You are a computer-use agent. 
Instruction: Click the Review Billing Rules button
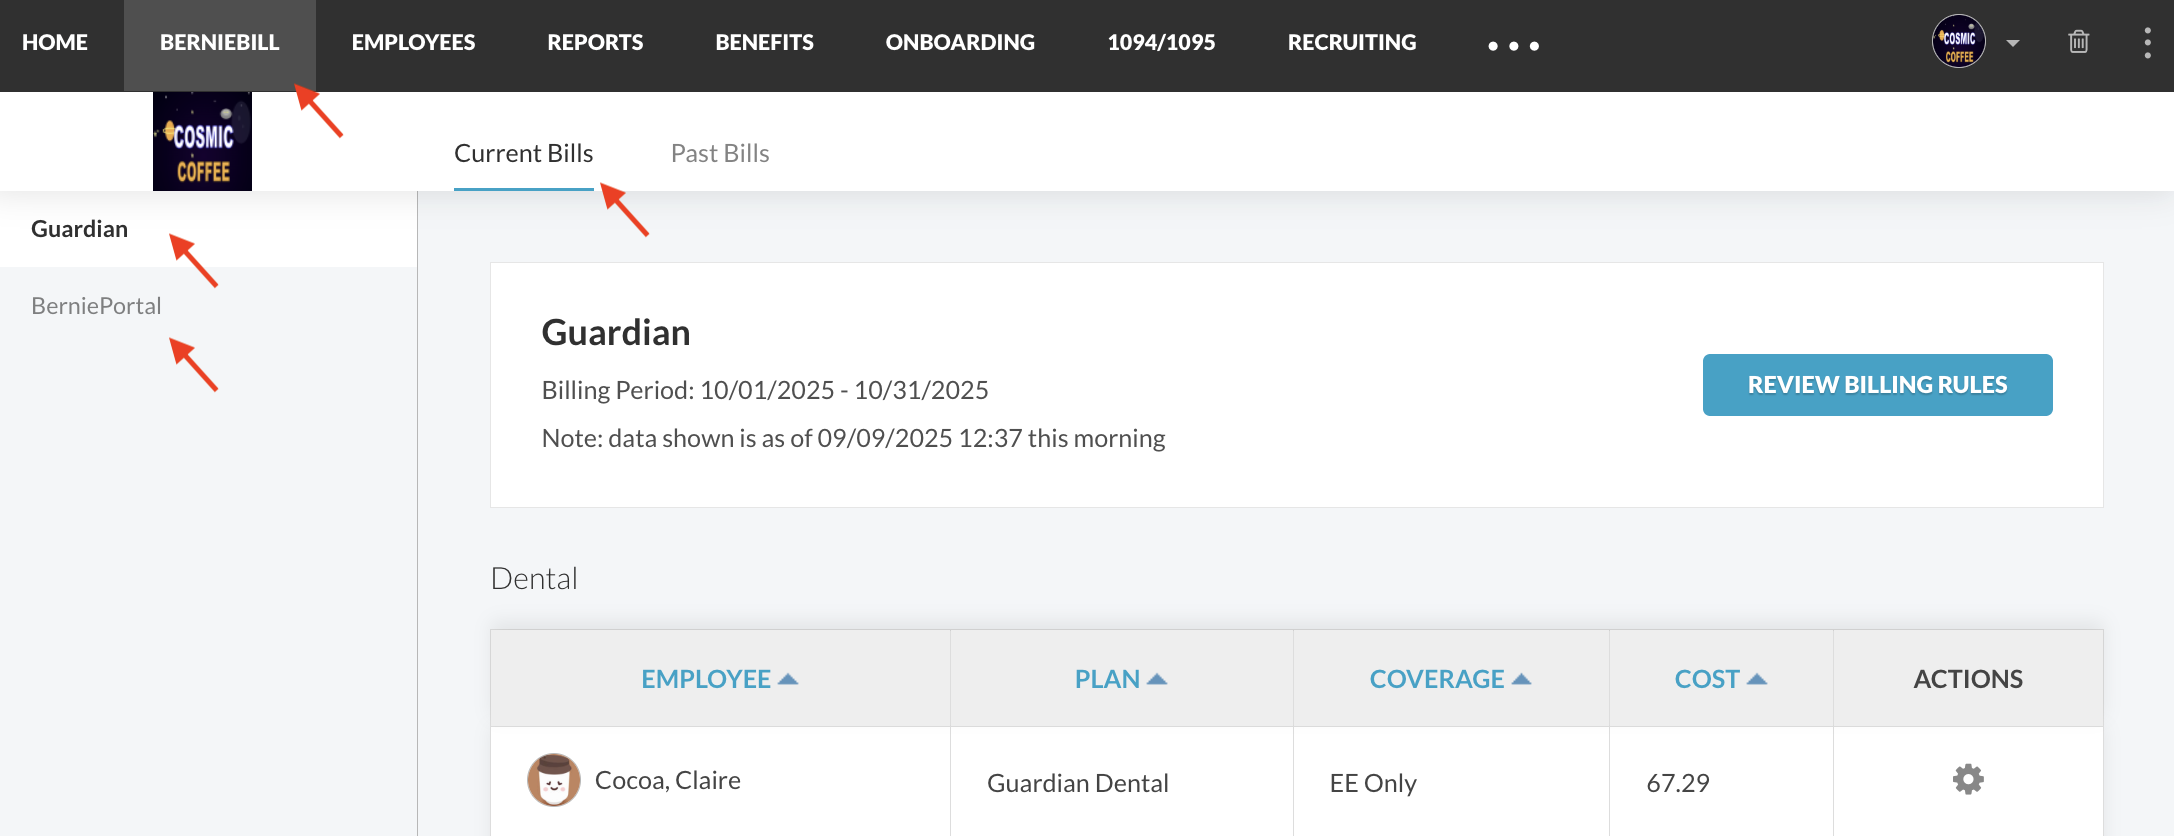coord(1877,385)
